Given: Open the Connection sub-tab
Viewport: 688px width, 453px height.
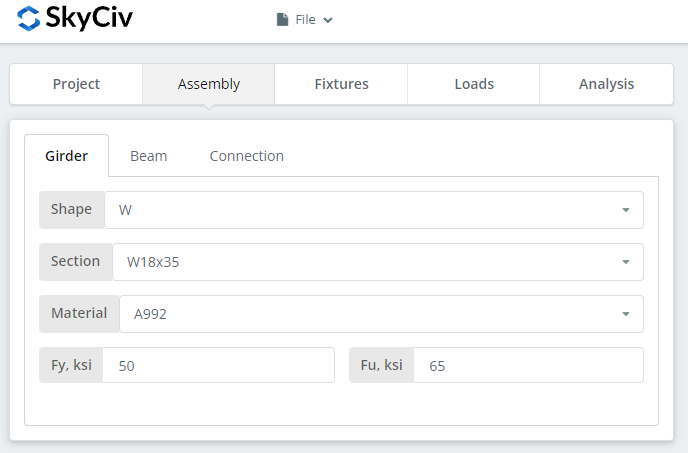Looking at the screenshot, I should click(x=247, y=156).
